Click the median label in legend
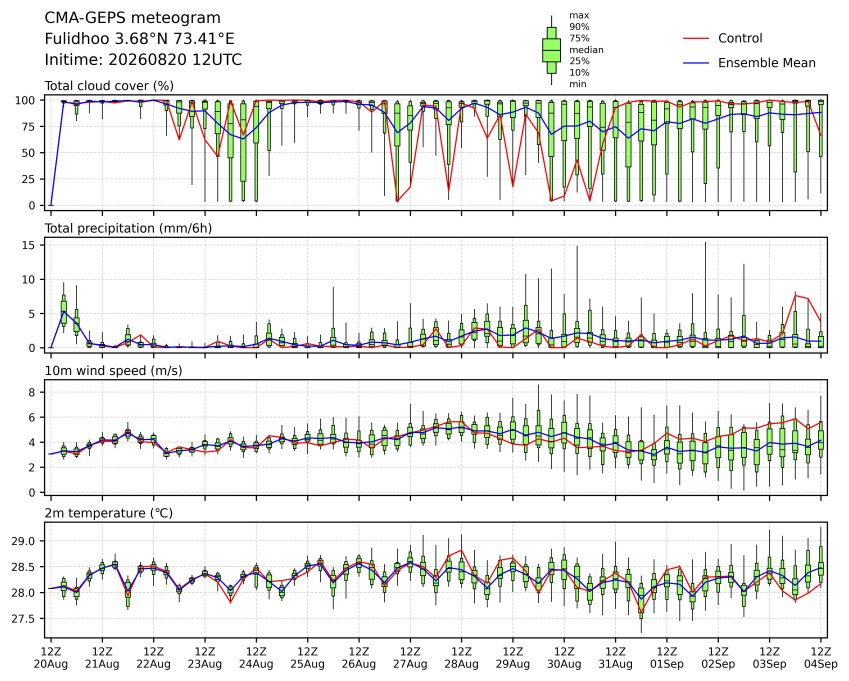Screen dimensions: 849x681 pyautogui.click(x=586, y=50)
